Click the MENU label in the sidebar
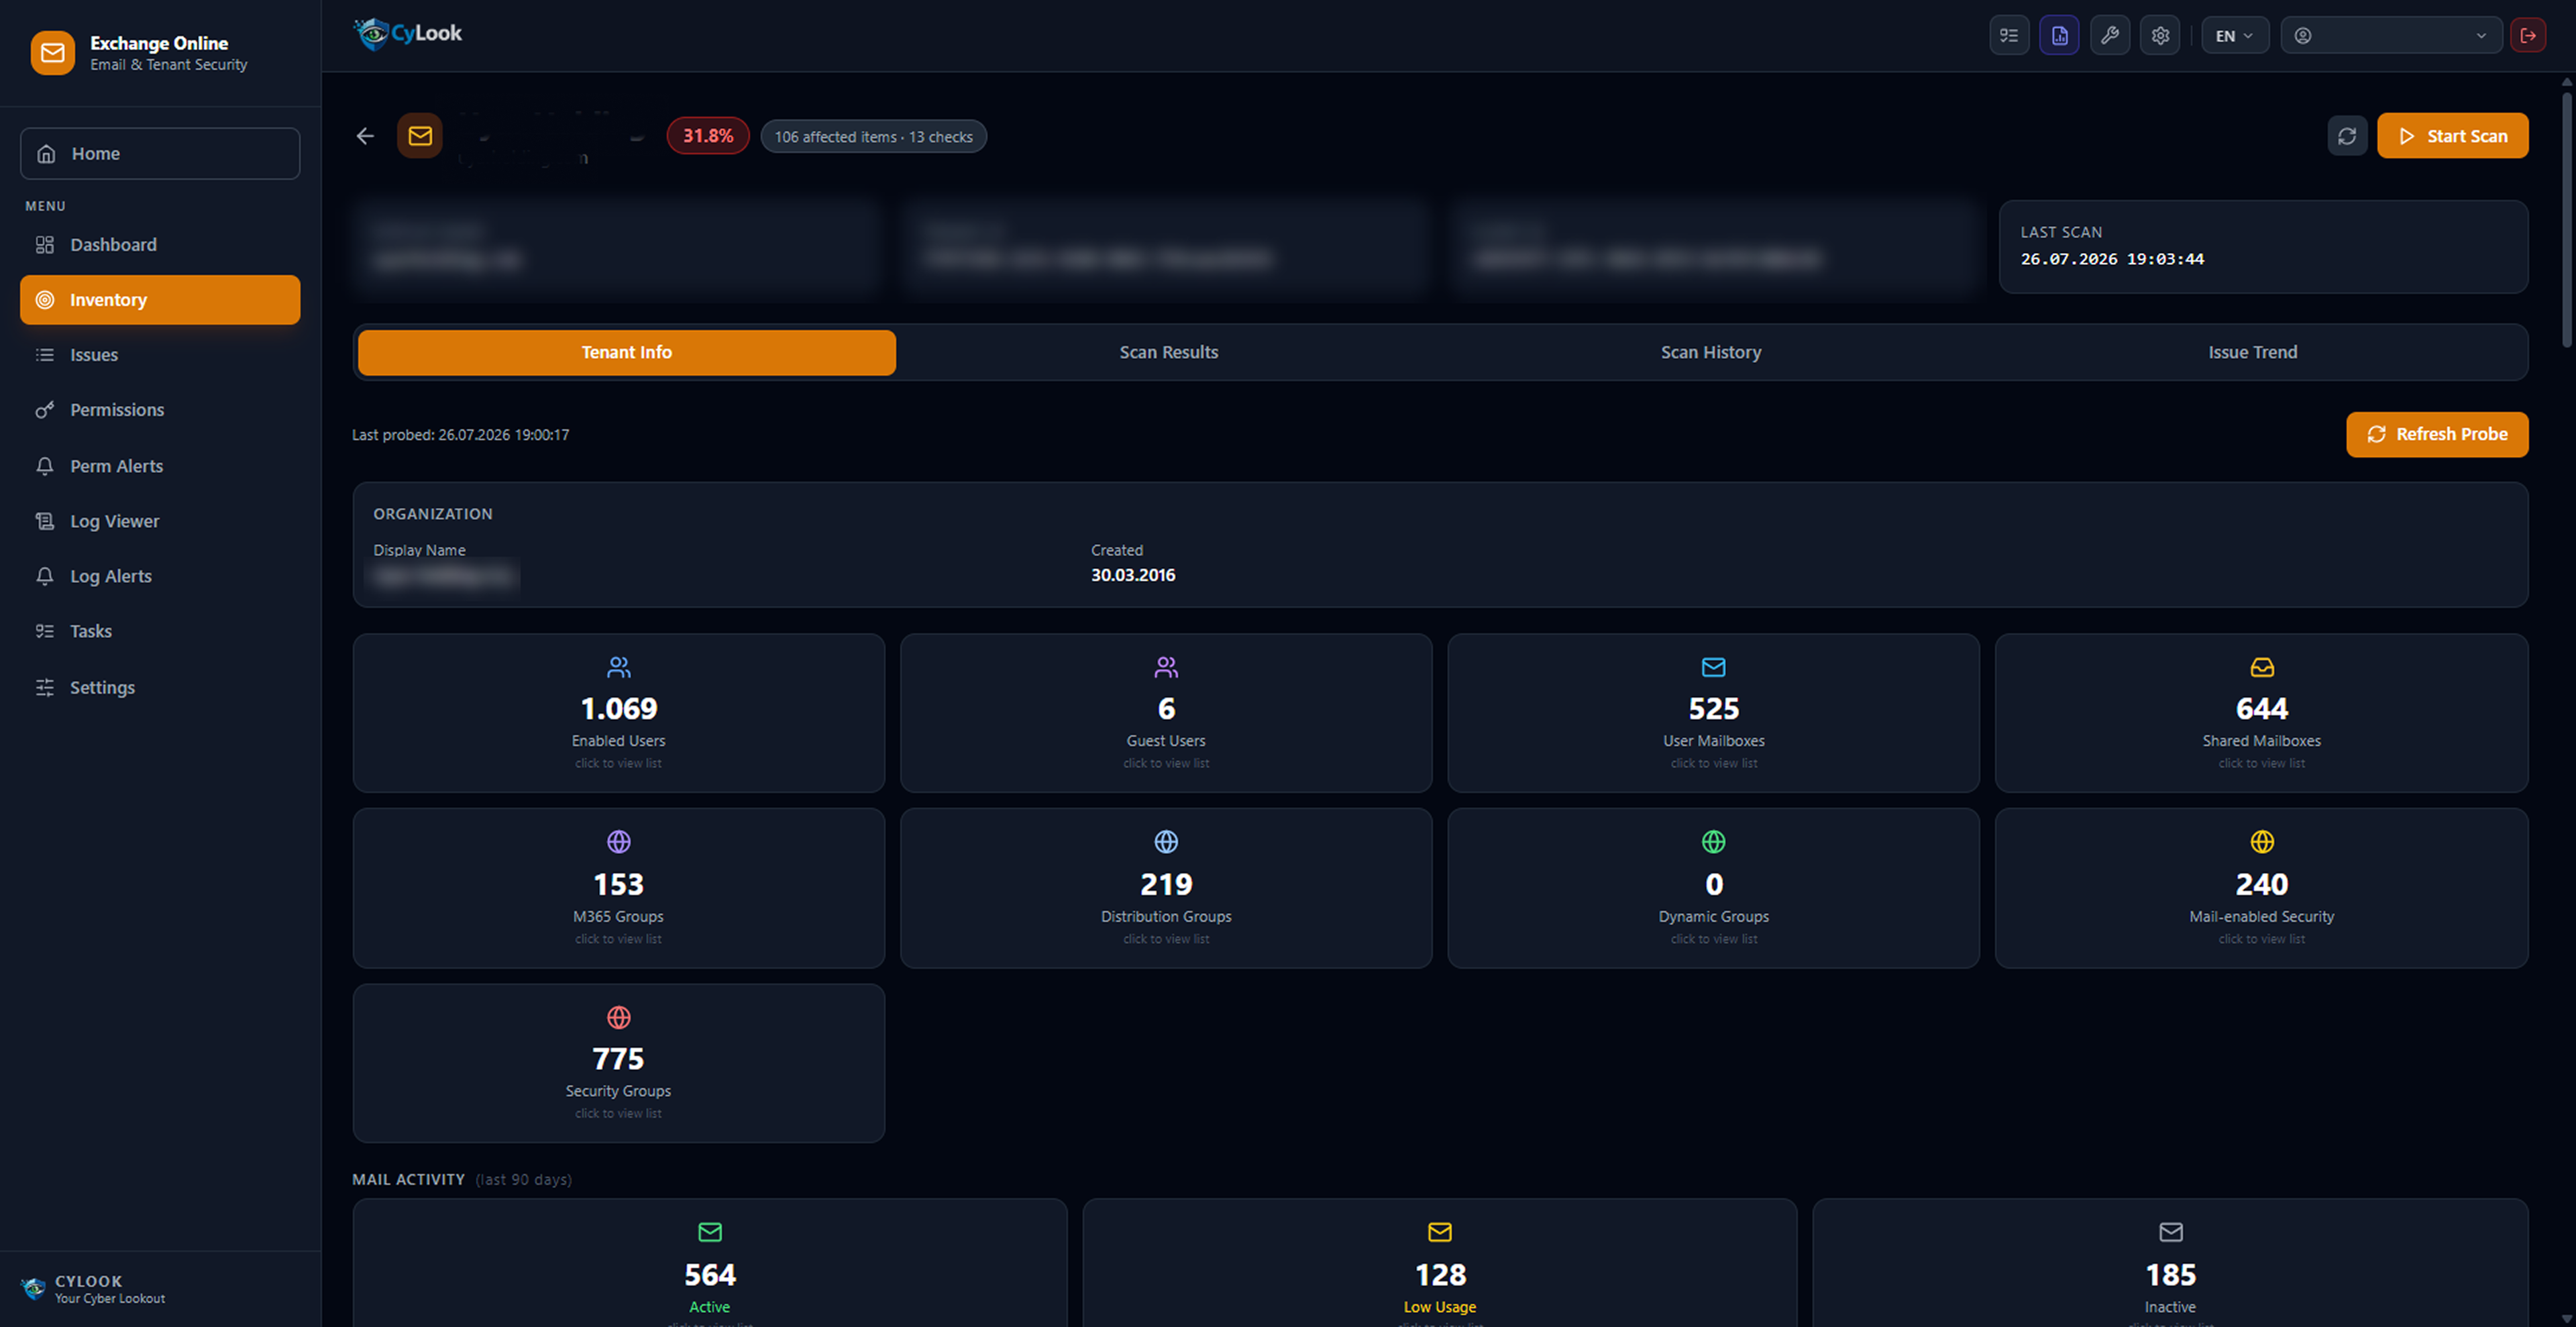Screen dimensions: 2576x1327 (x=45, y=206)
